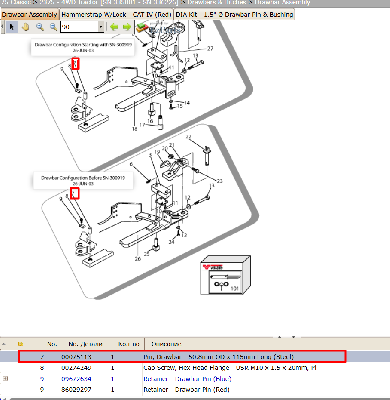Click the zoom out magnifier
Image resolution: width=390 pixels, height=400 pixels.
coord(53,27)
